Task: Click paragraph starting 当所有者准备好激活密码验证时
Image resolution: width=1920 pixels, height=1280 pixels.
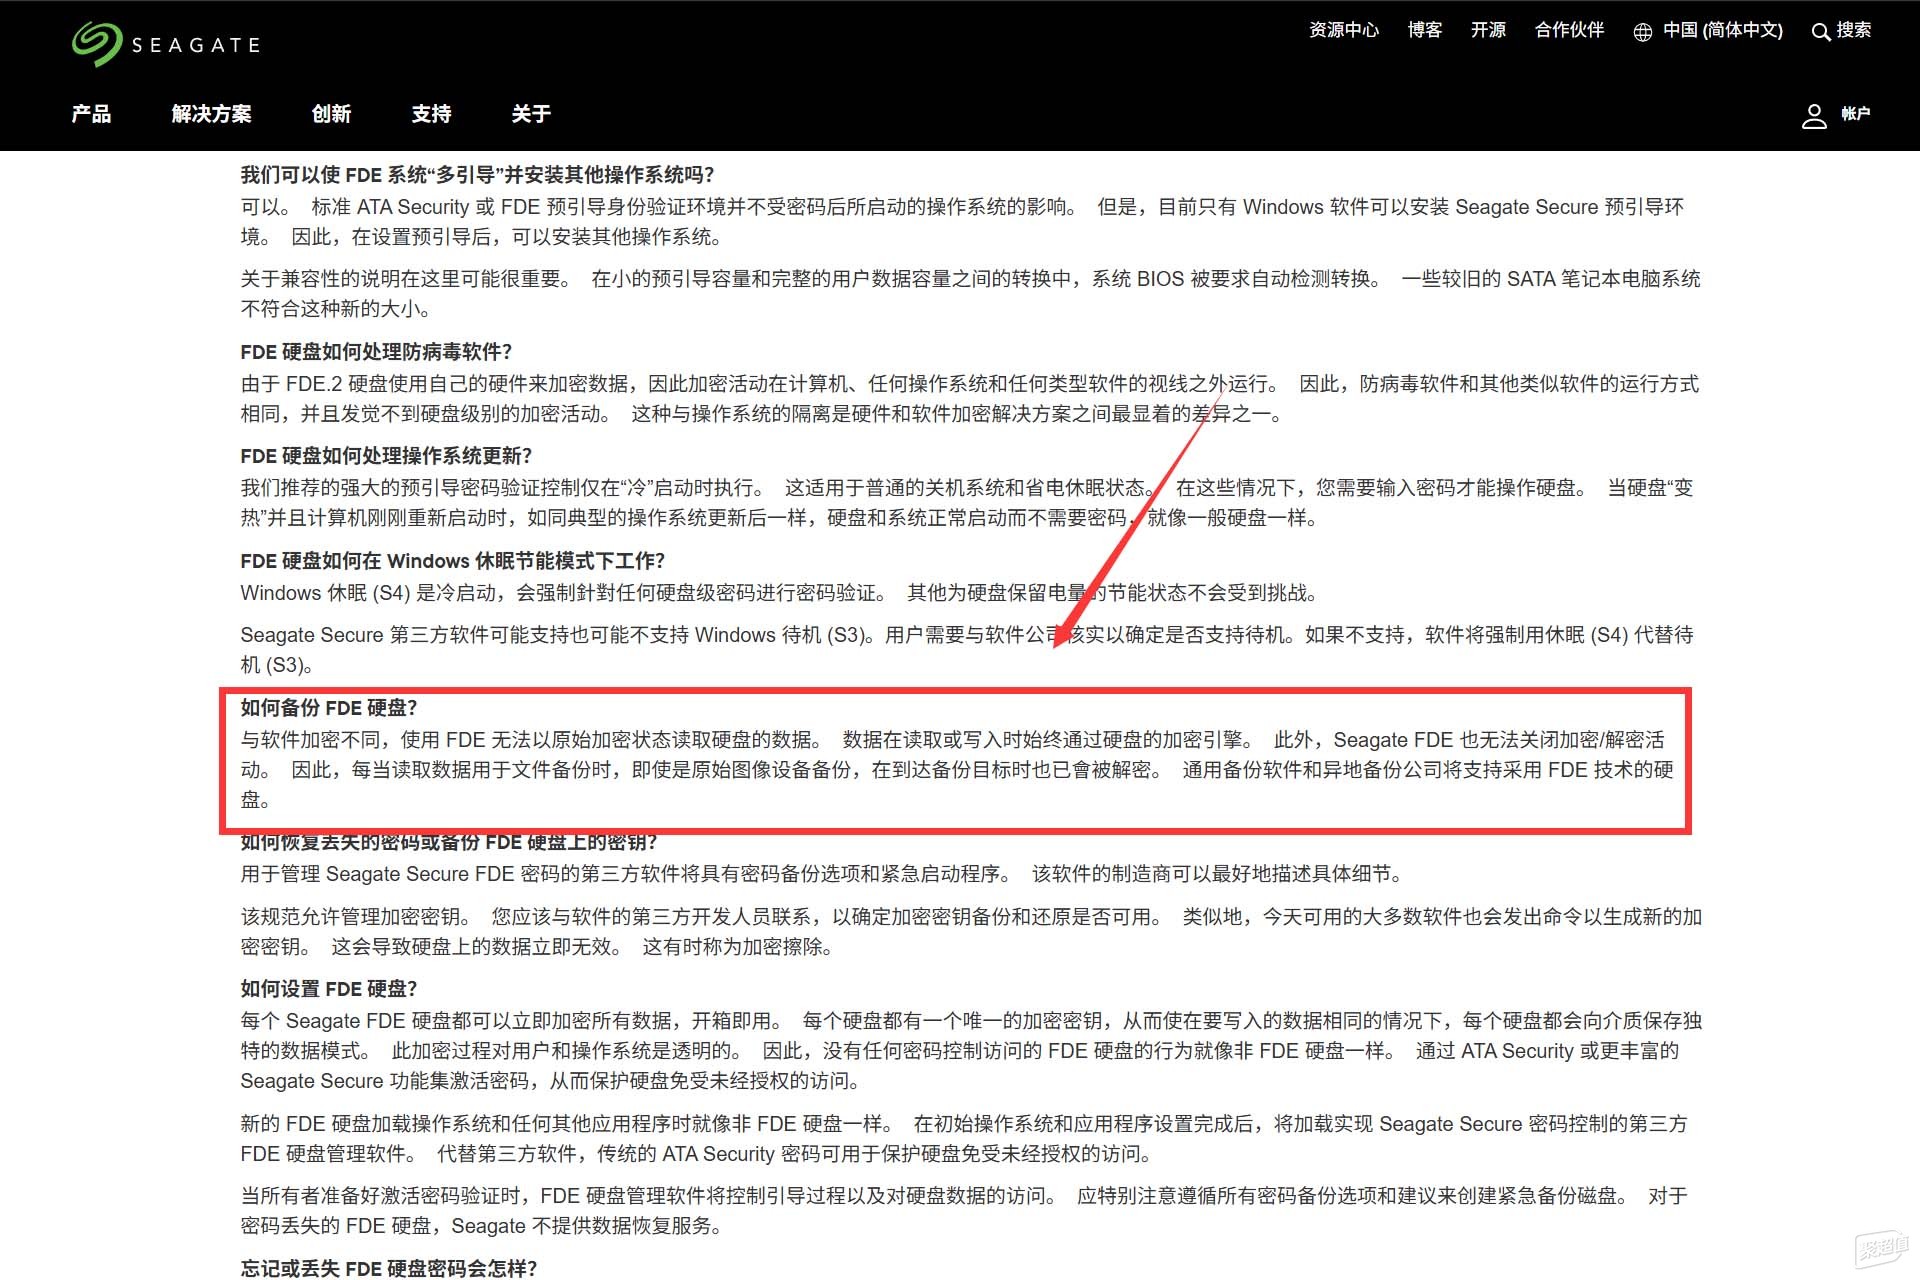Action: pos(964,1211)
